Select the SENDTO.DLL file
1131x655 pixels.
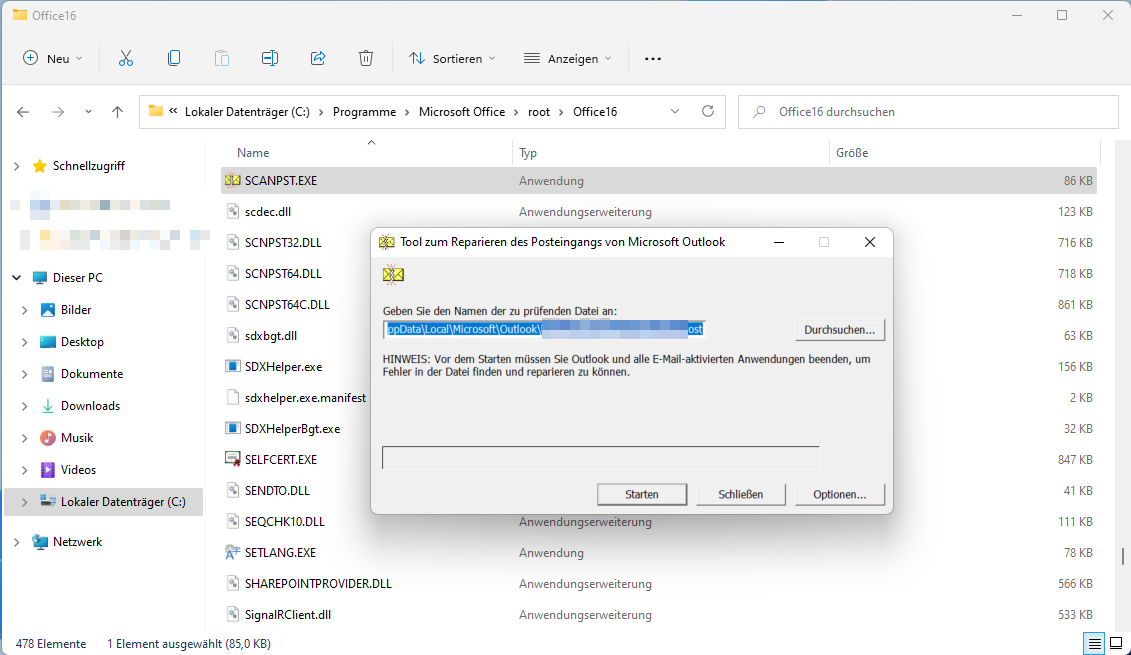click(x=277, y=491)
